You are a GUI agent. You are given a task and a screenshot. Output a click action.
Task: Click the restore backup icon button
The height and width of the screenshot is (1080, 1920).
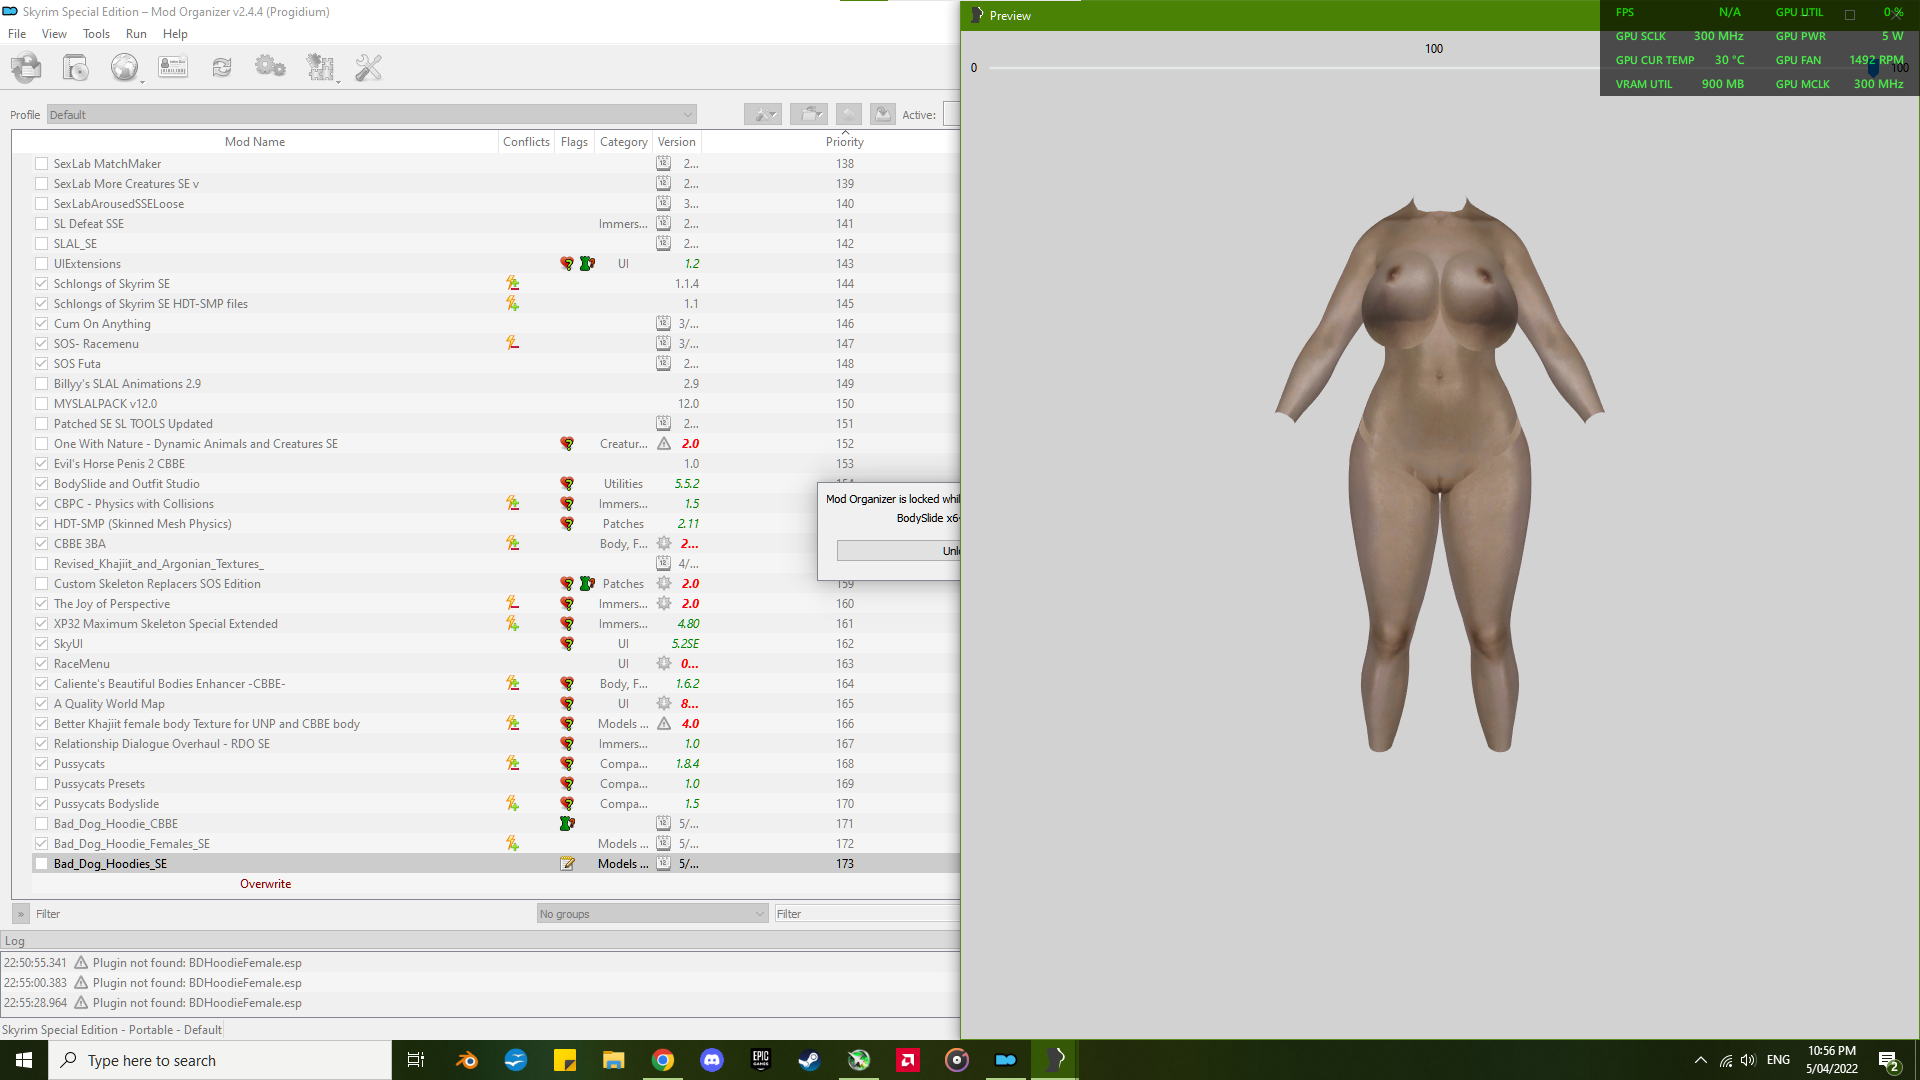pos(849,114)
